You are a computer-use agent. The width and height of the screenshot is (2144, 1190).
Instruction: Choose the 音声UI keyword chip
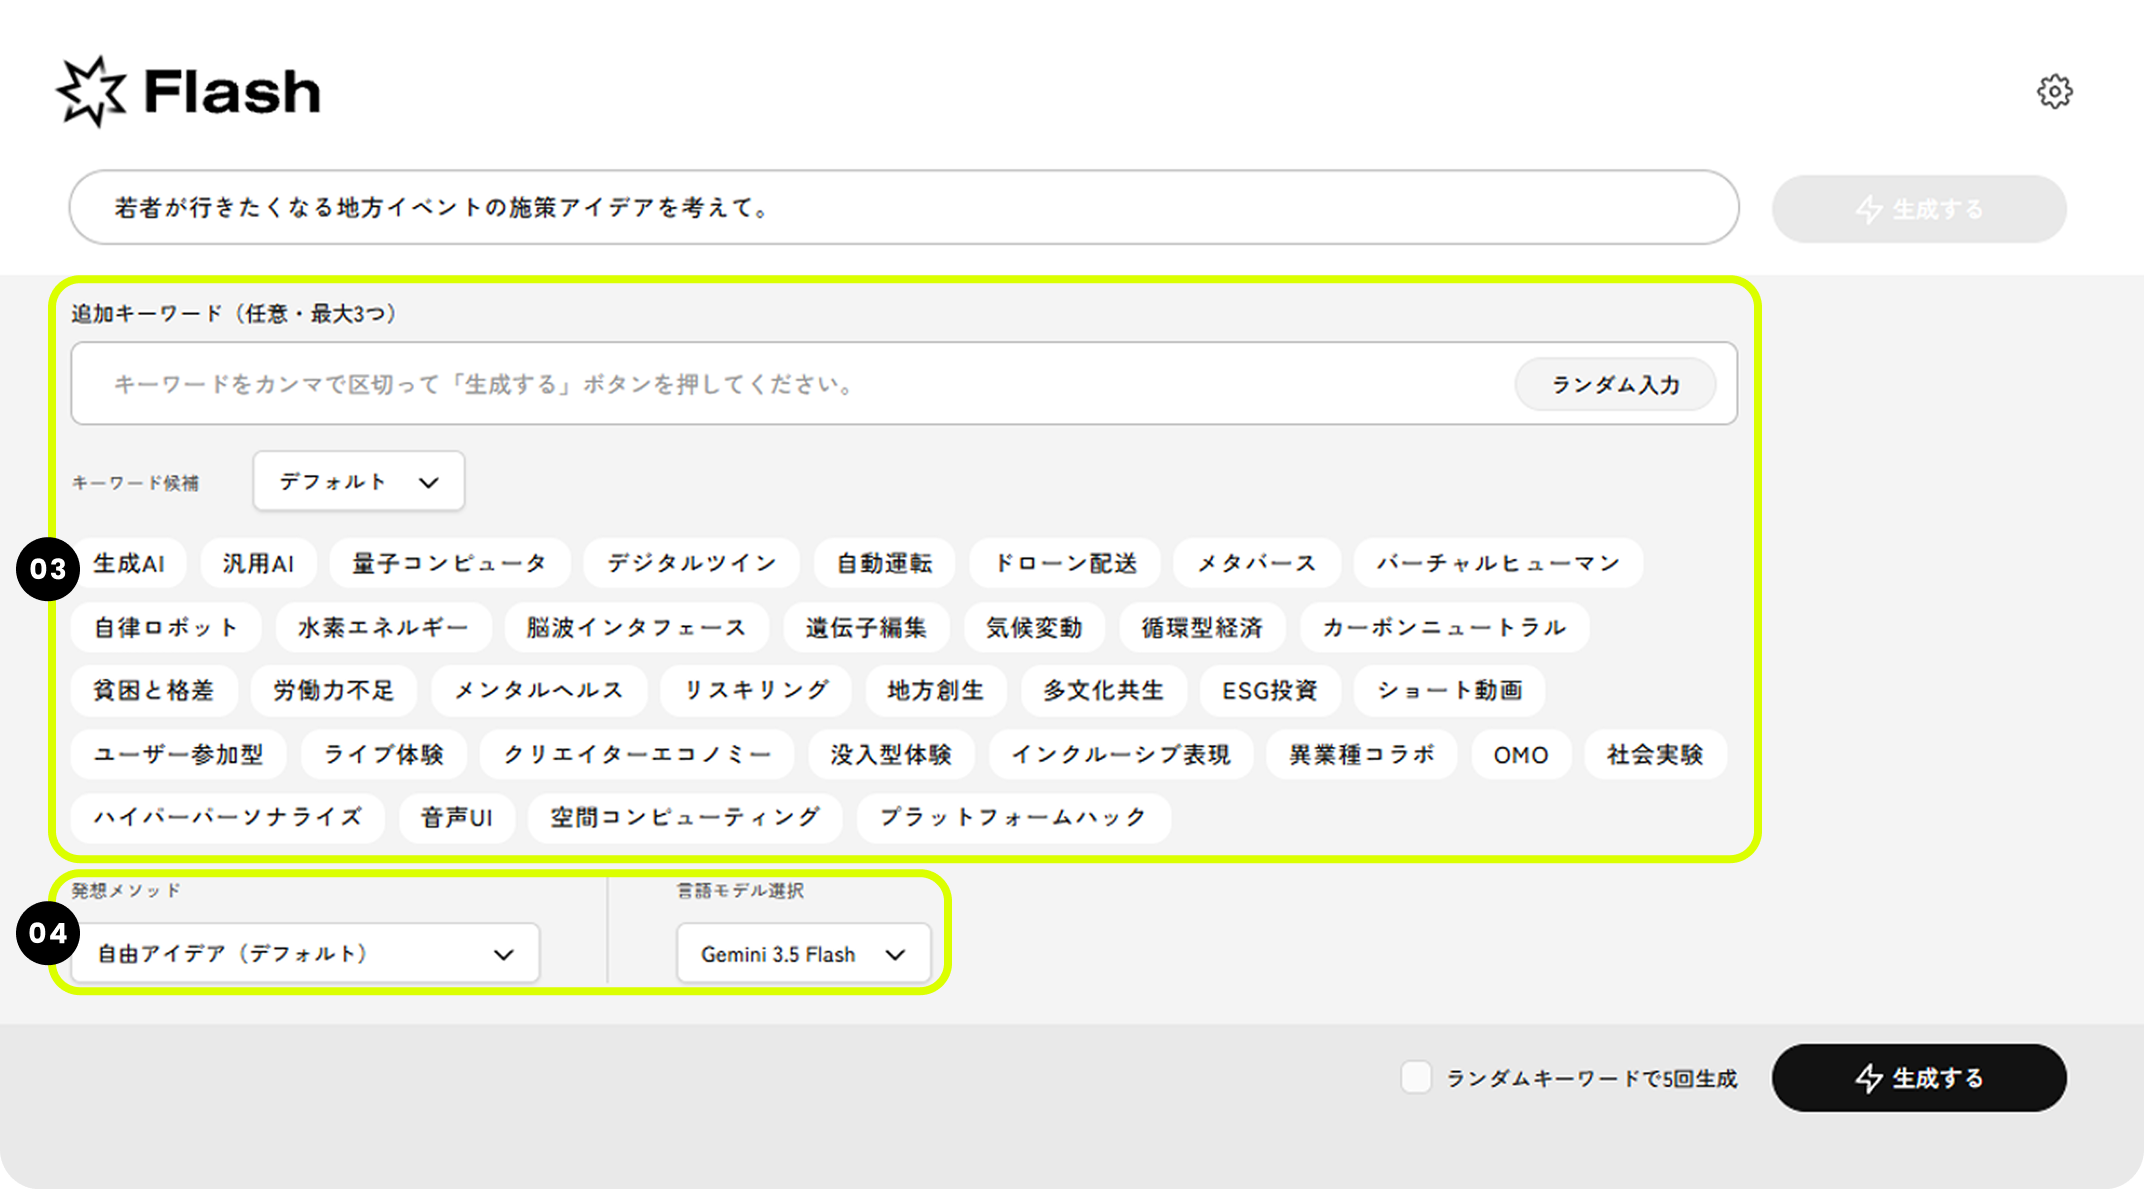click(x=457, y=818)
